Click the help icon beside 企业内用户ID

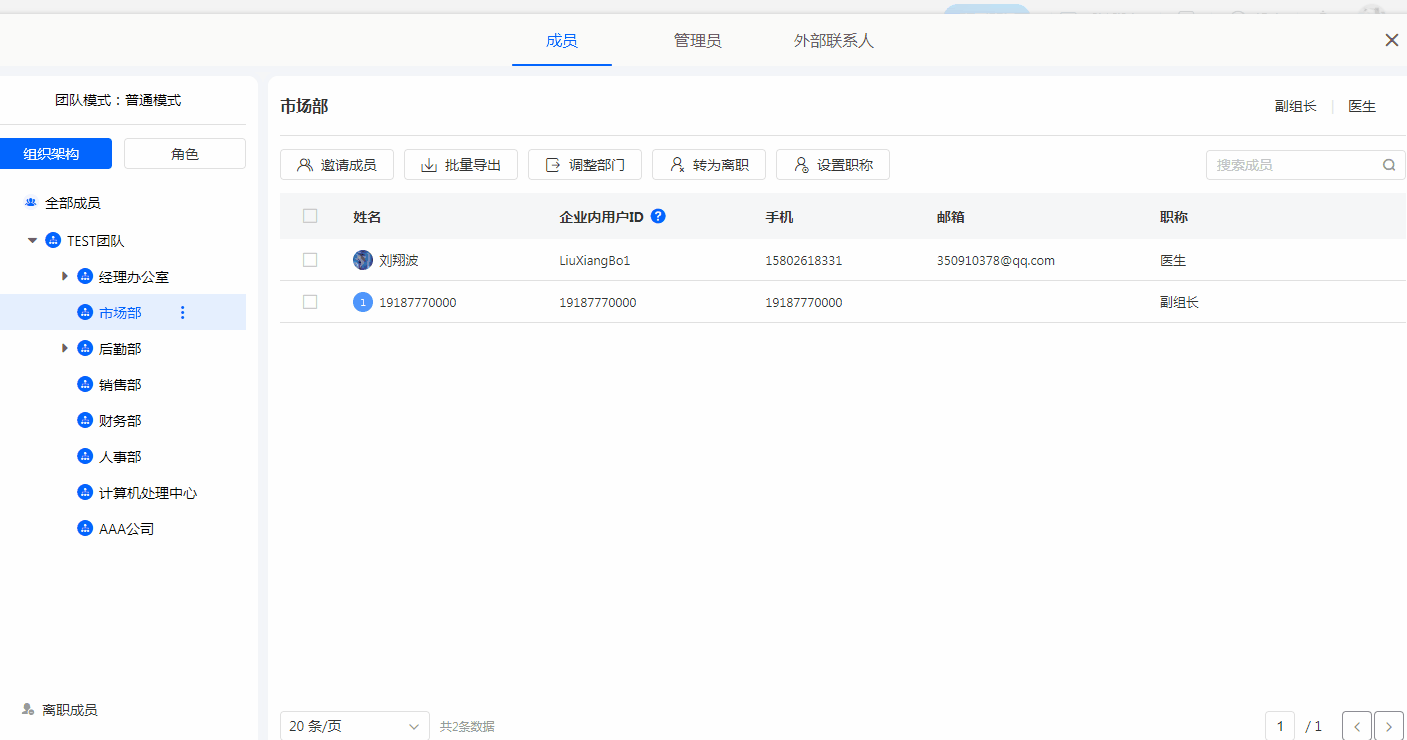point(658,216)
